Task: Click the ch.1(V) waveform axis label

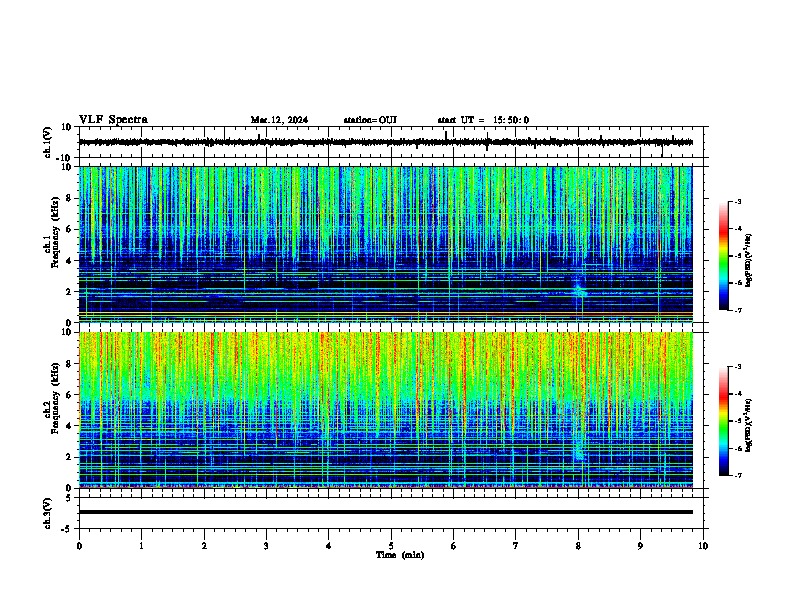Action: point(48,142)
